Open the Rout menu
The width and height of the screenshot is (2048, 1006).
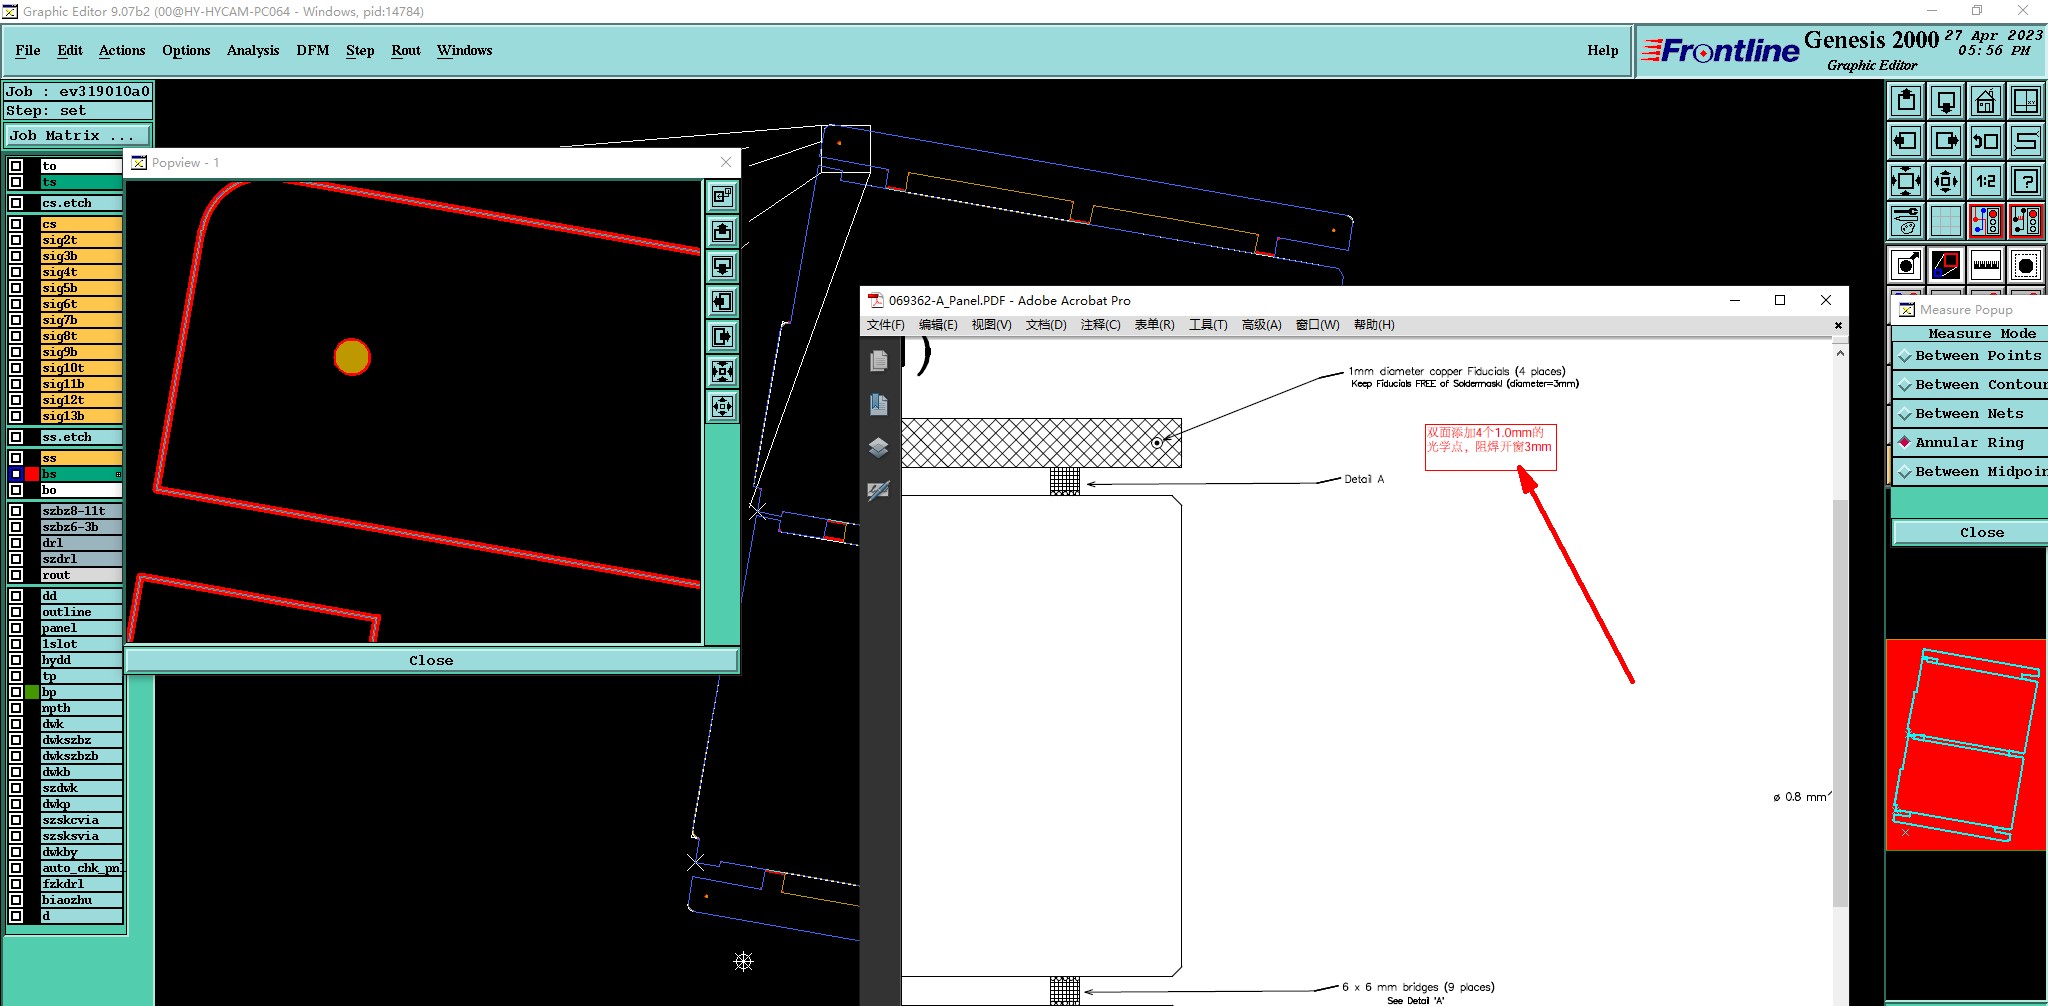tap(406, 50)
